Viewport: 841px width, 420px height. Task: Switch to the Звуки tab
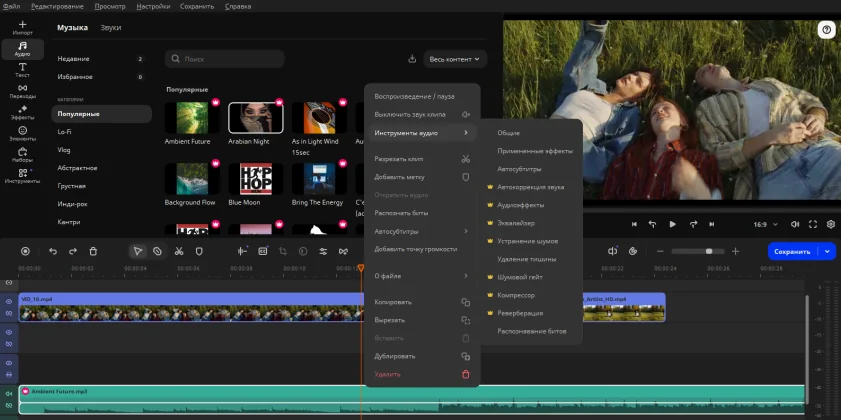[111, 27]
